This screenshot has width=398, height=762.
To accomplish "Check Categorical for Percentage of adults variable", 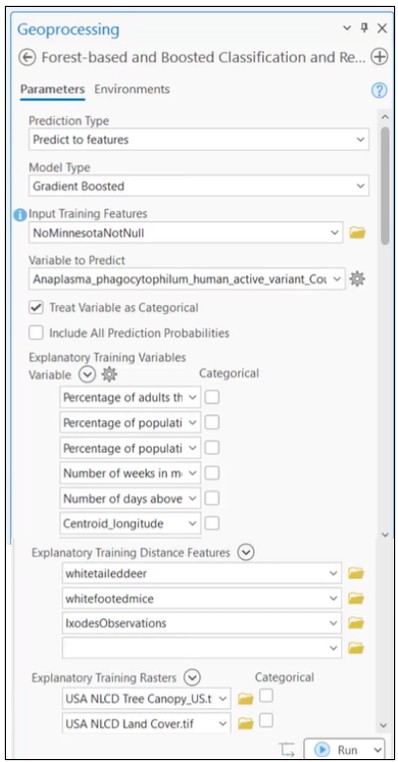I will (x=212, y=398).
